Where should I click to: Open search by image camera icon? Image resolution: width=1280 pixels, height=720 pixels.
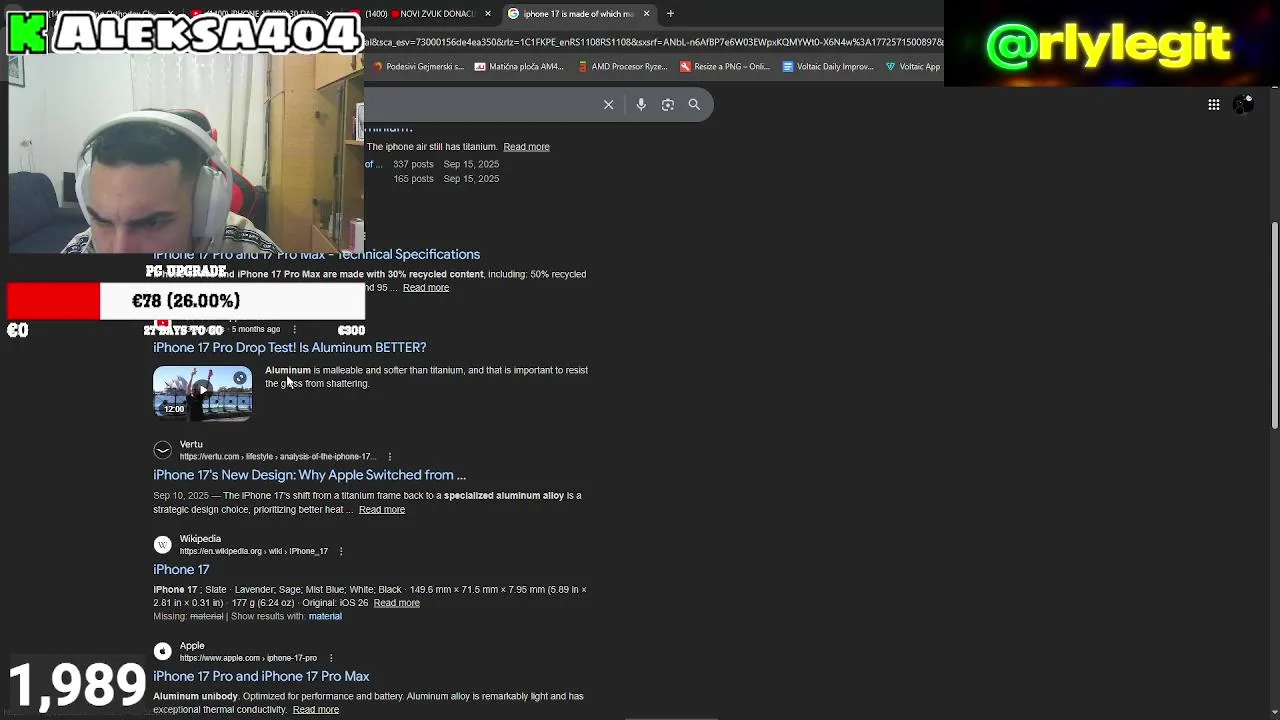[x=668, y=104]
